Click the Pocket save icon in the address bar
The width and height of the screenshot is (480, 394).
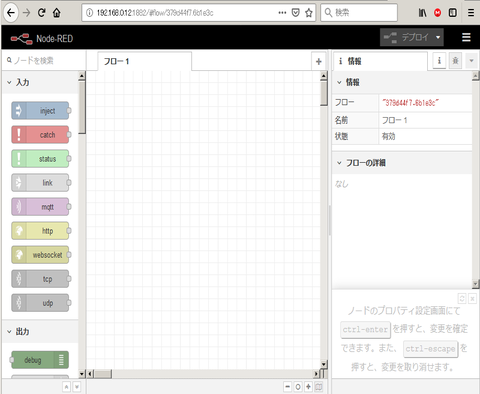tap(295, 13)
